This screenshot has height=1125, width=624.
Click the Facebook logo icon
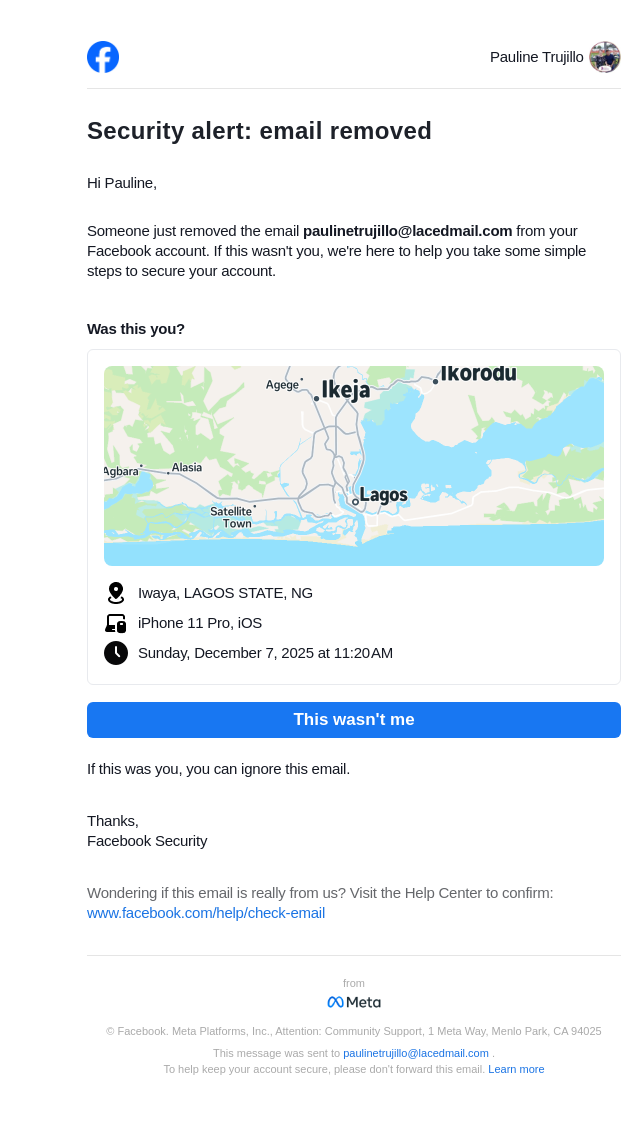(x=103, y=57)
